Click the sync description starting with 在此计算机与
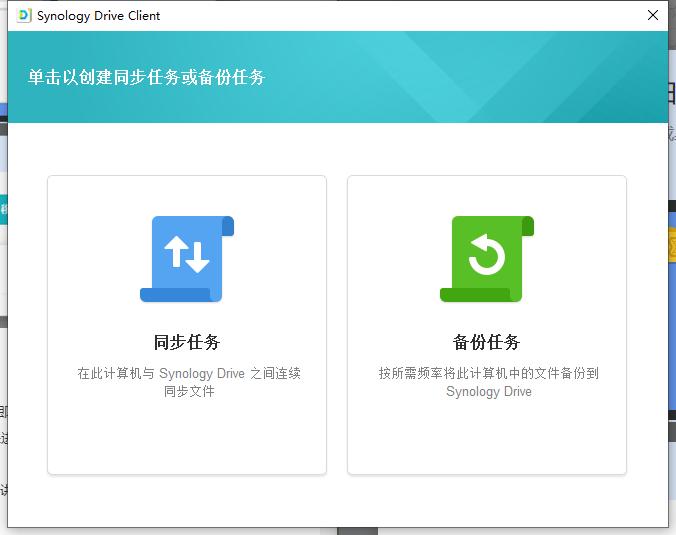The width and height of the screenshot is (676, 535). (x=189, y=382)
